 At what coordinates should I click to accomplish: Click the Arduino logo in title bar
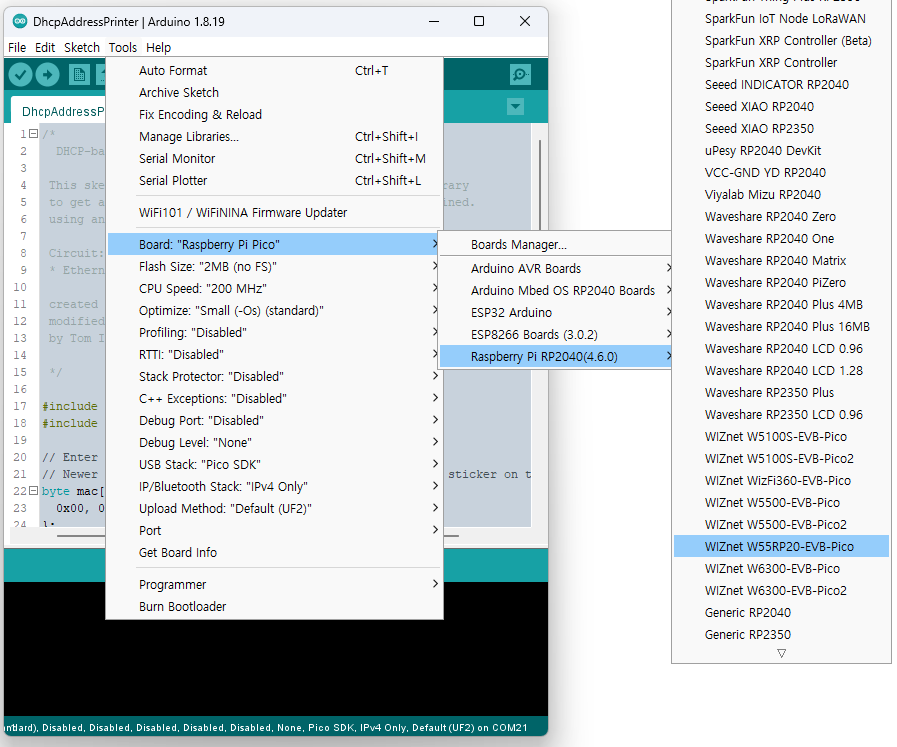(x=20, y=22)
